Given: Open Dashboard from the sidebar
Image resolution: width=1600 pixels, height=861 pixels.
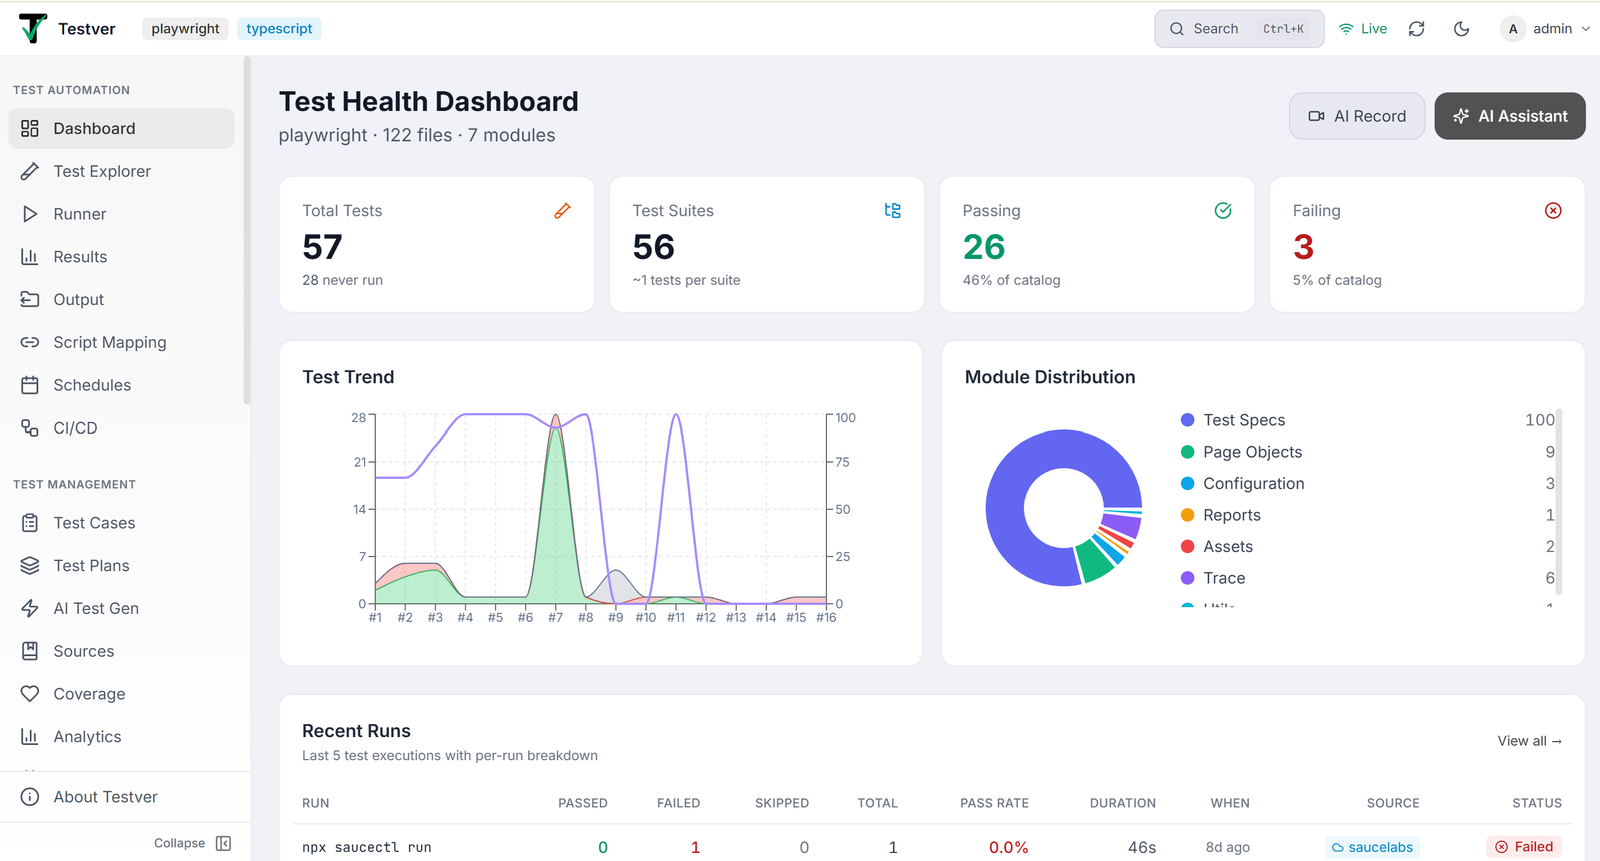Looking at the screenshot, I should [x=122, y=128].
